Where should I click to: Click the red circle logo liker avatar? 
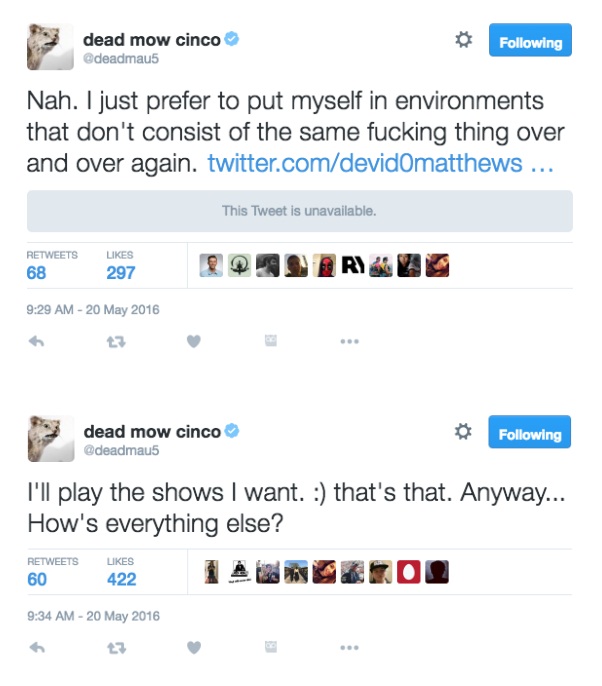click(x=409, y=572)
